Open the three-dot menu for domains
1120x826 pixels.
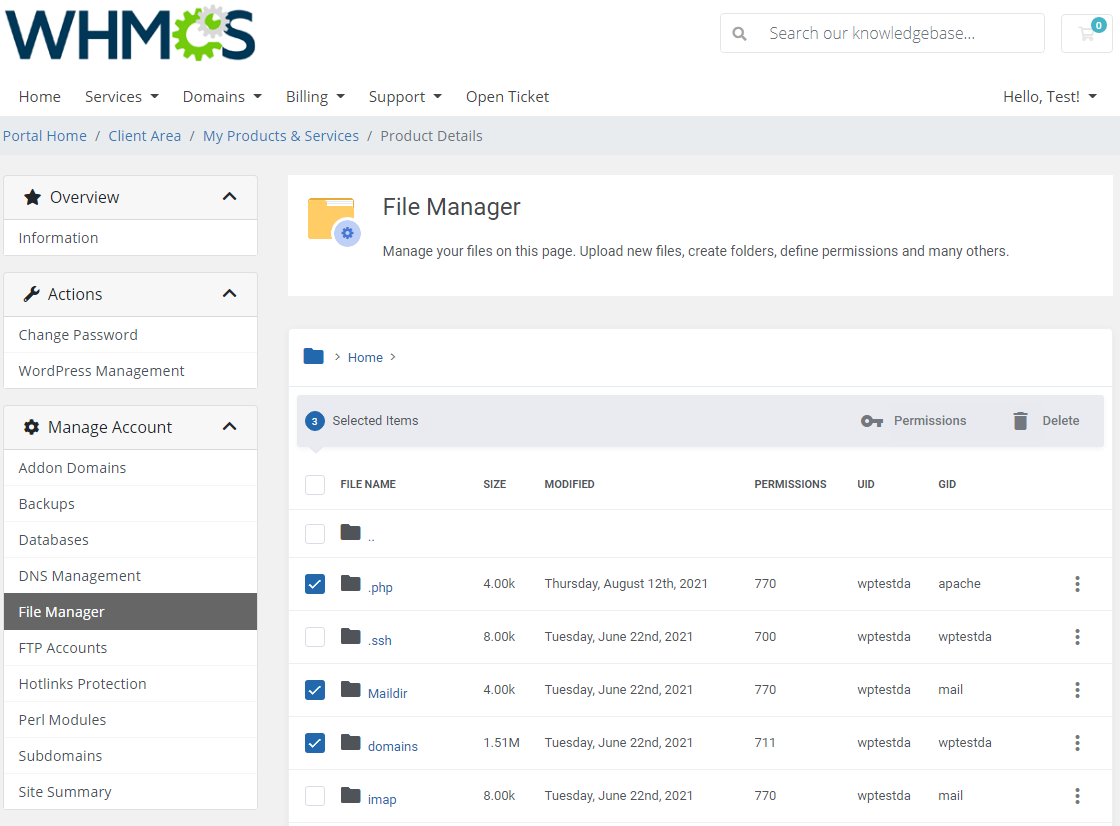click(x=1077, y=742)
